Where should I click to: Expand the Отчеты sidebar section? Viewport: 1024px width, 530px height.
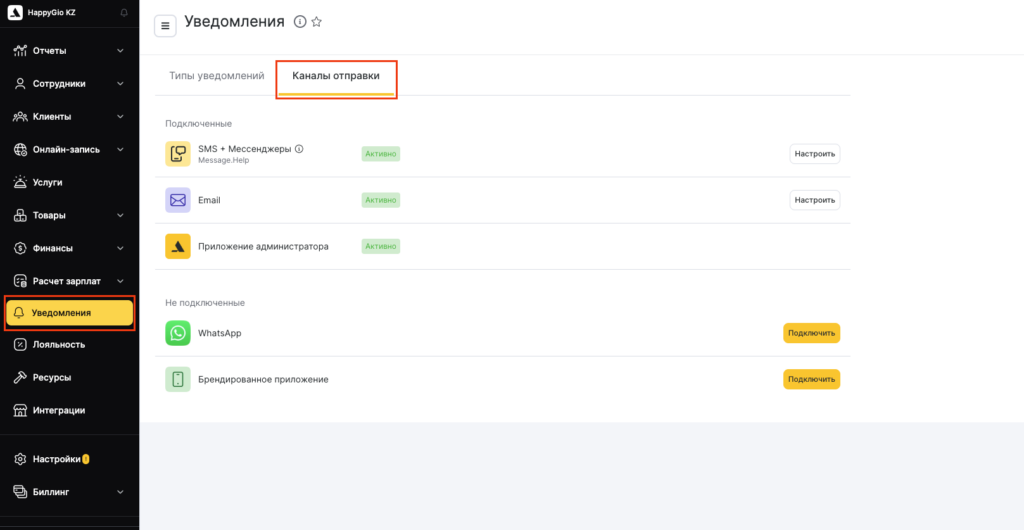tap(120, 50)
